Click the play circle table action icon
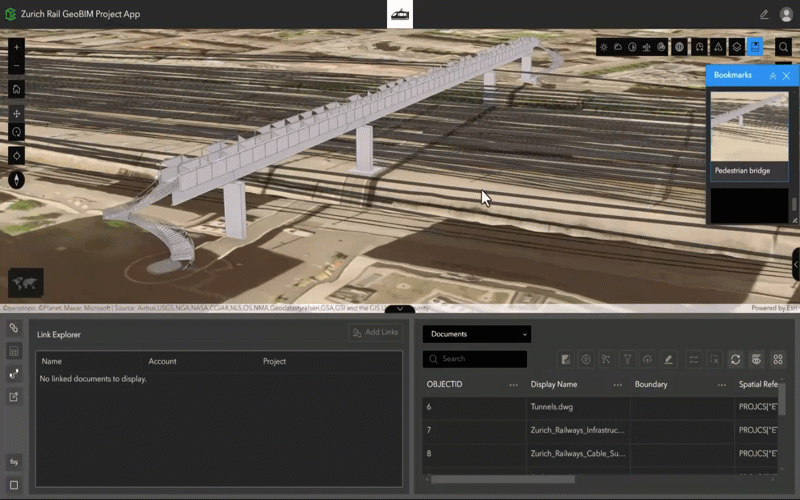 pos(586,360)
